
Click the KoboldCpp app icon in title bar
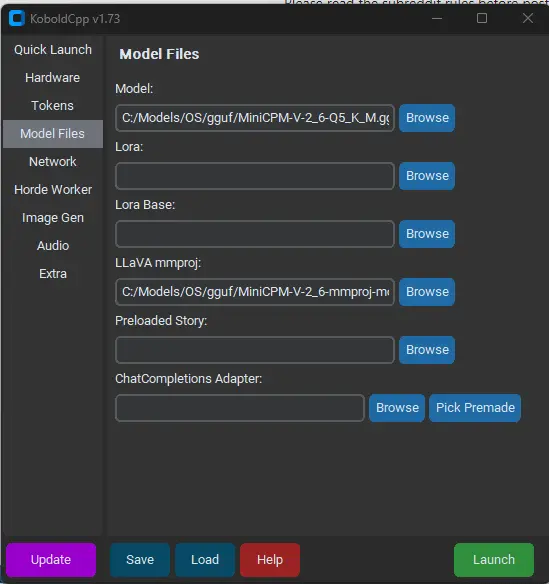point(16,18)
